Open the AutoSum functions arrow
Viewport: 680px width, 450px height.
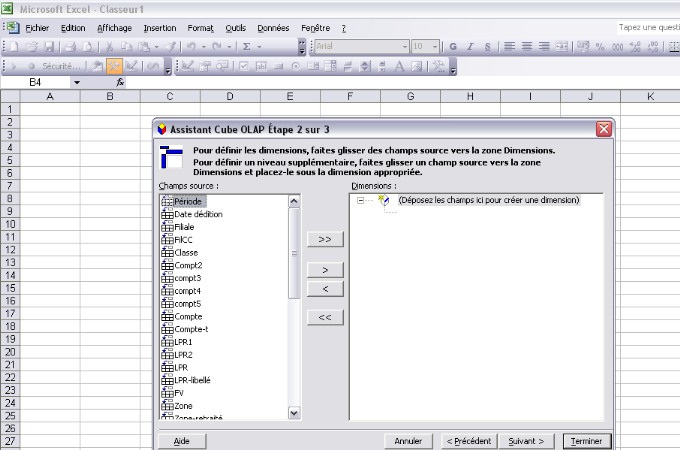[259, 46]
